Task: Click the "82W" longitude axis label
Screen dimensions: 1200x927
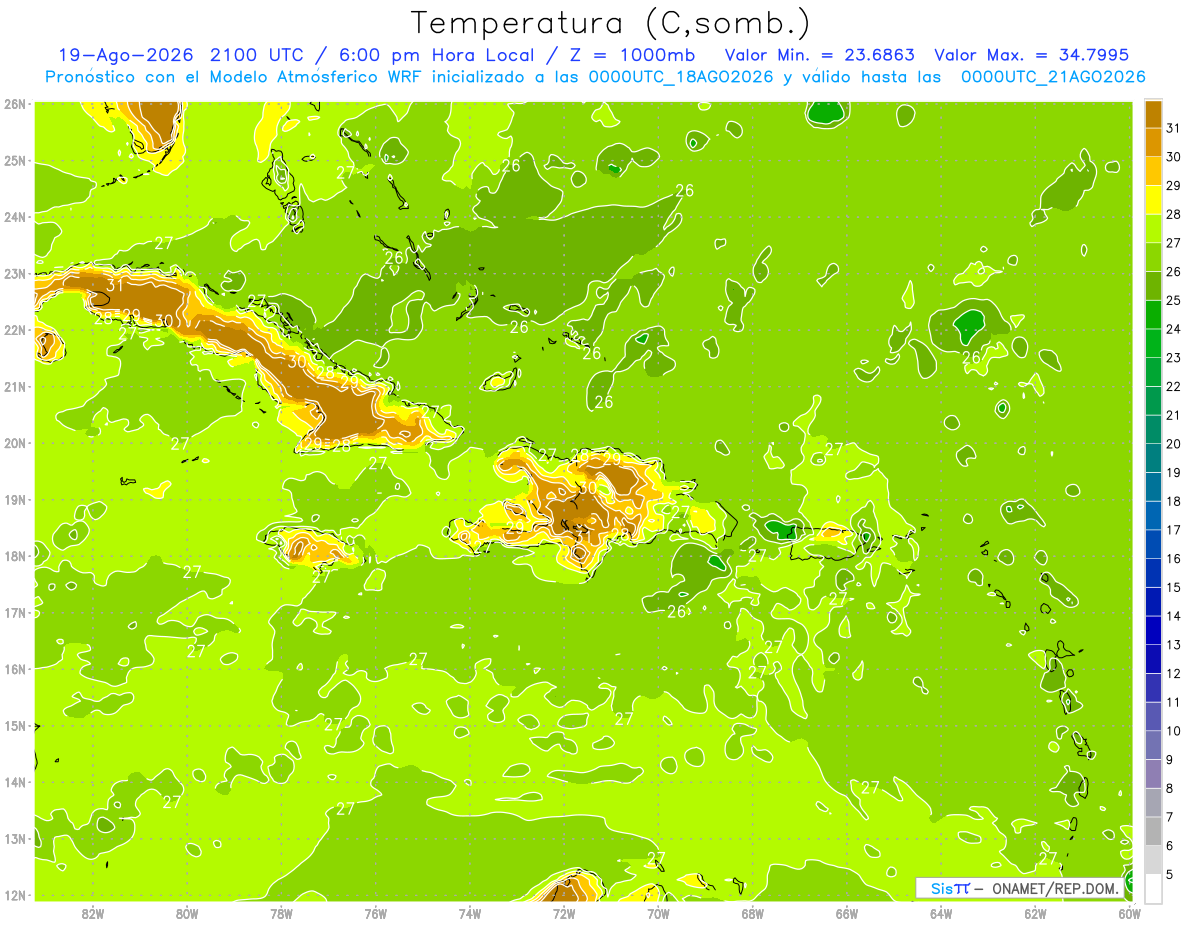Action: pos(92,914)
